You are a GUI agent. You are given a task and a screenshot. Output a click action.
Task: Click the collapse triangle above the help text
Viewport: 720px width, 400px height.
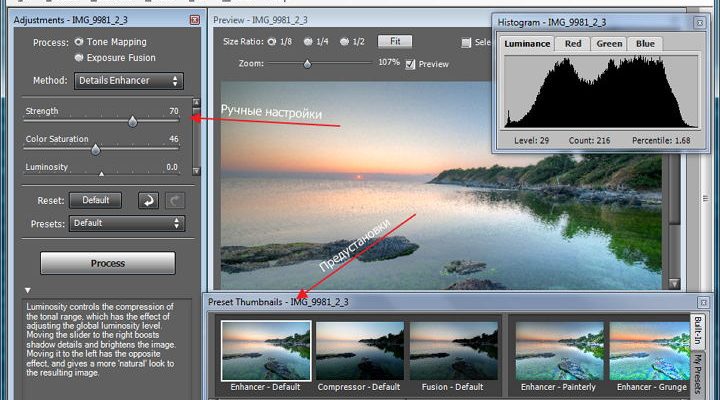[x=29, y=290]
